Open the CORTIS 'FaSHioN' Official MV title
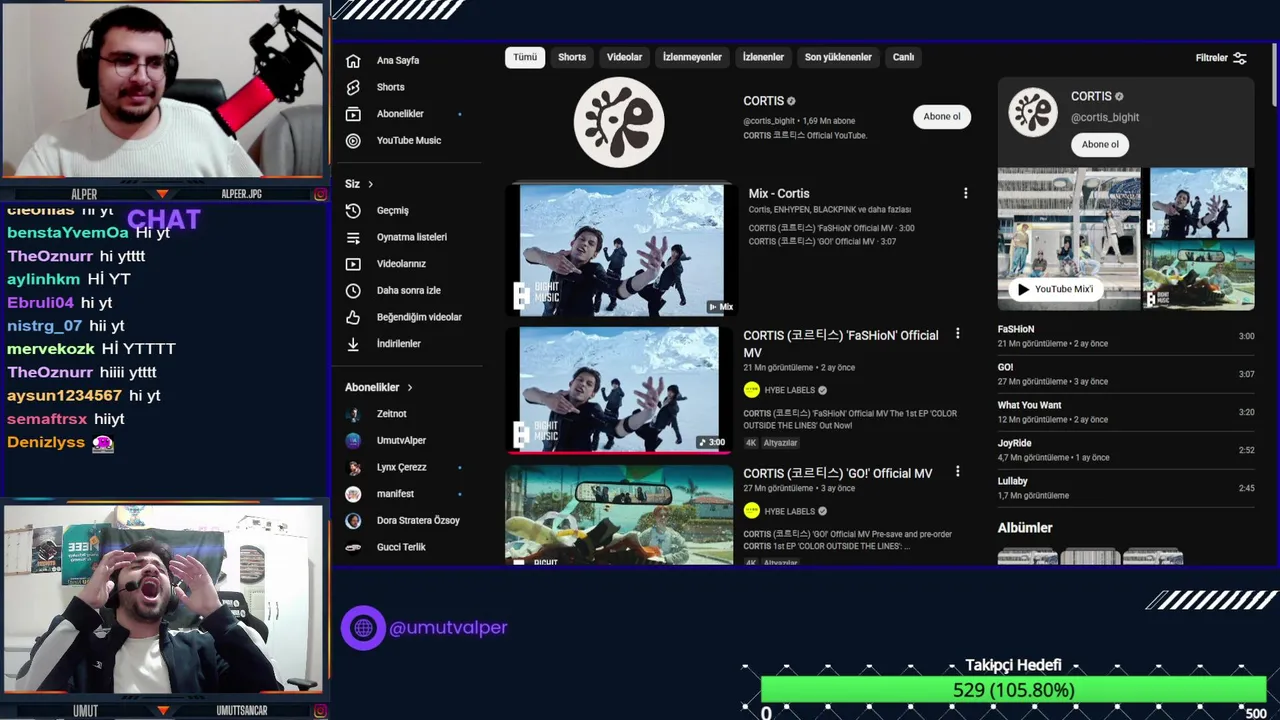This screenshot has width=1280, height=720. click(x=841, y=343)
